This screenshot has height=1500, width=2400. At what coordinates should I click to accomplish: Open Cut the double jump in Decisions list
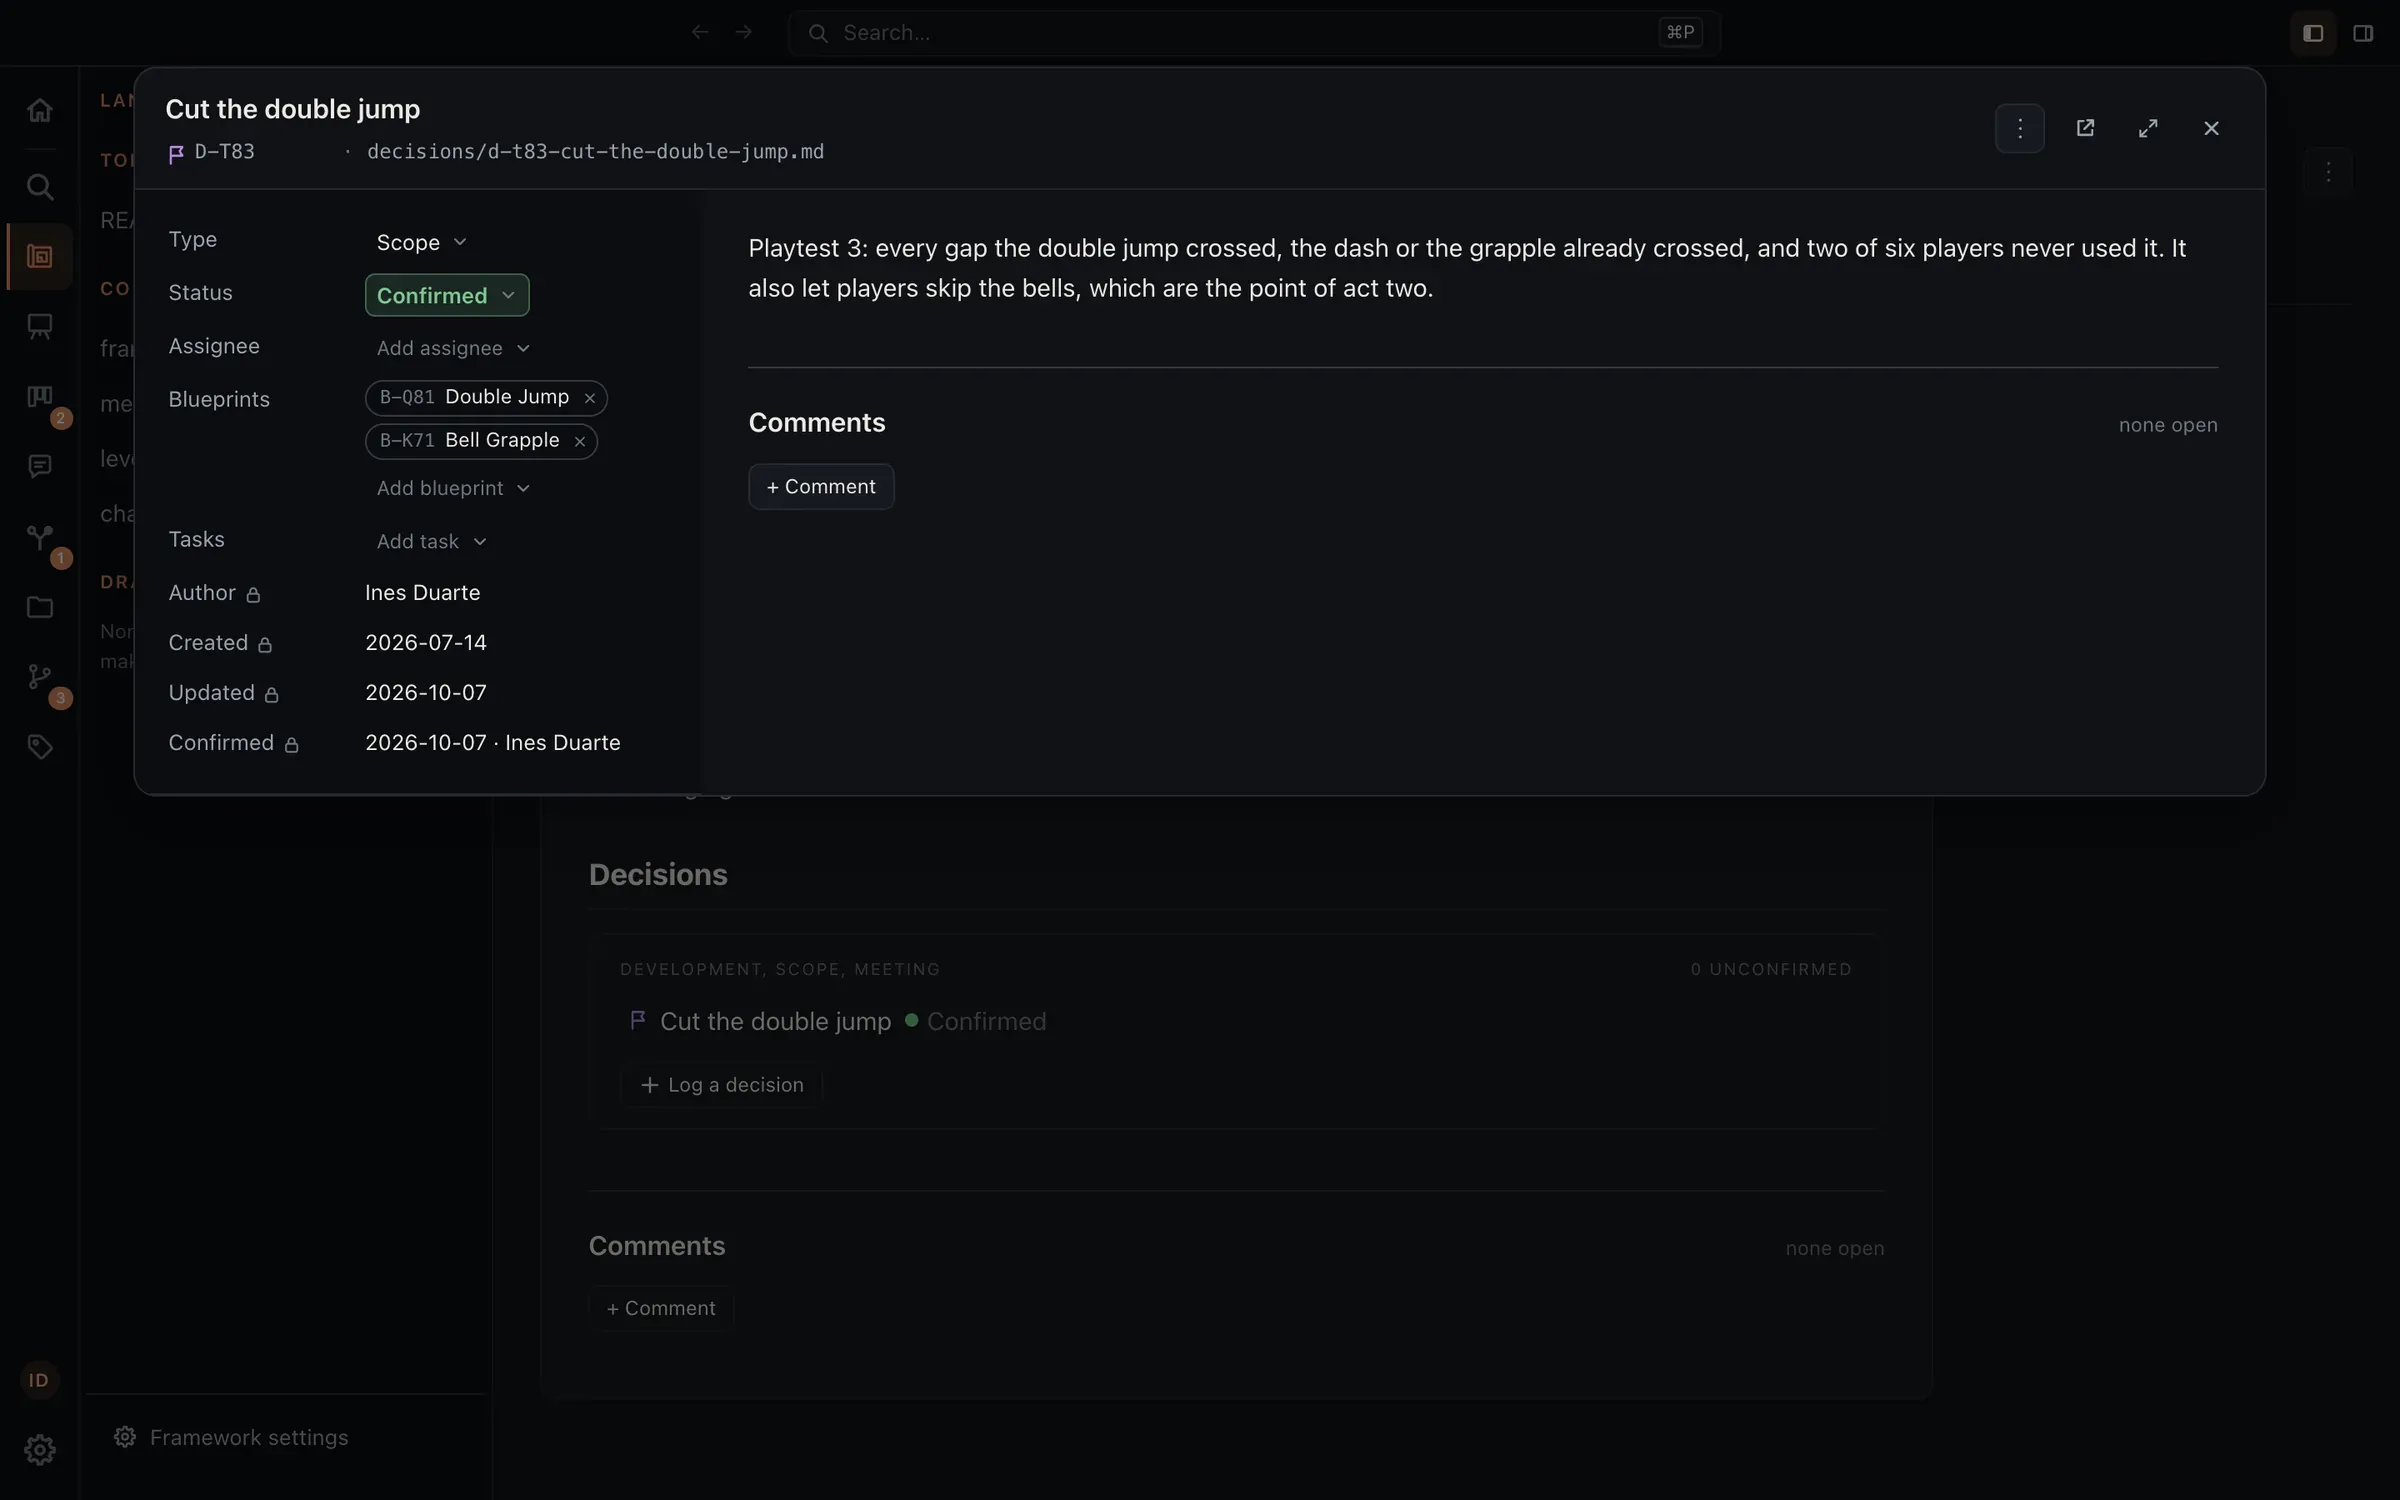pos(775,1021)
